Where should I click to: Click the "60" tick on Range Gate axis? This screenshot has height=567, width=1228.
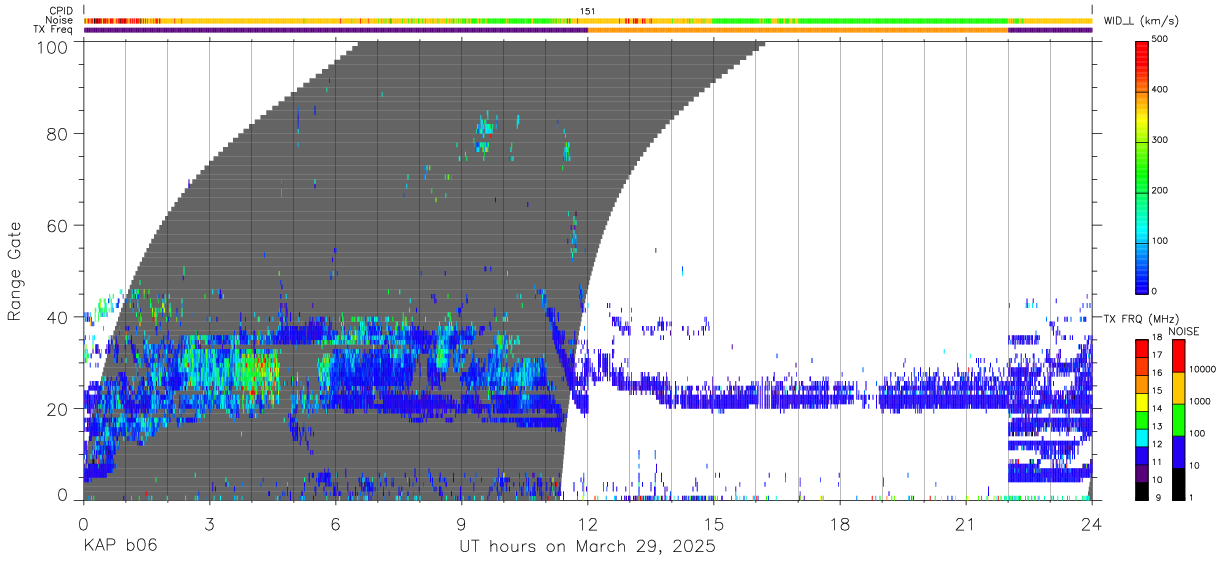pyautogui.click(x=58, y=225)
